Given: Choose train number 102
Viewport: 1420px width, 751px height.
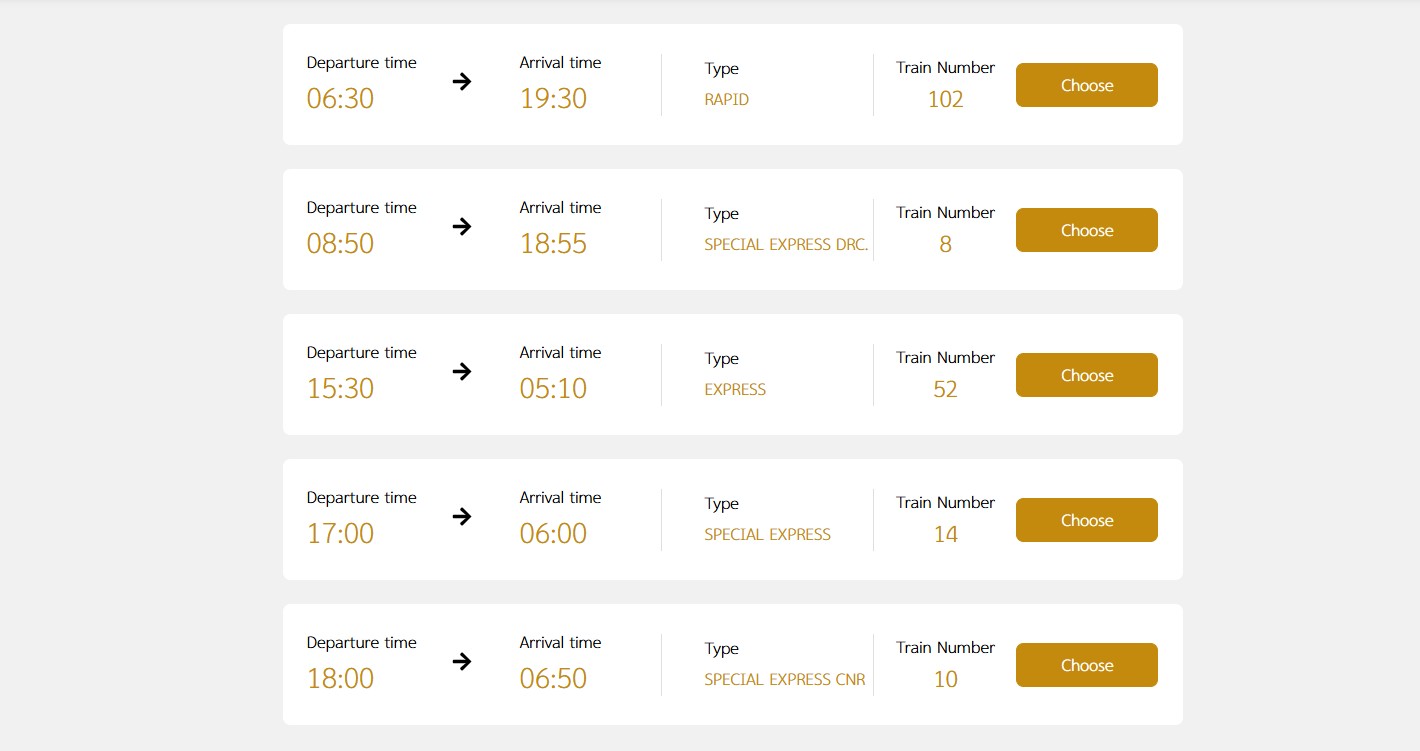Looking at the screenshot, I should [1086, 85].
